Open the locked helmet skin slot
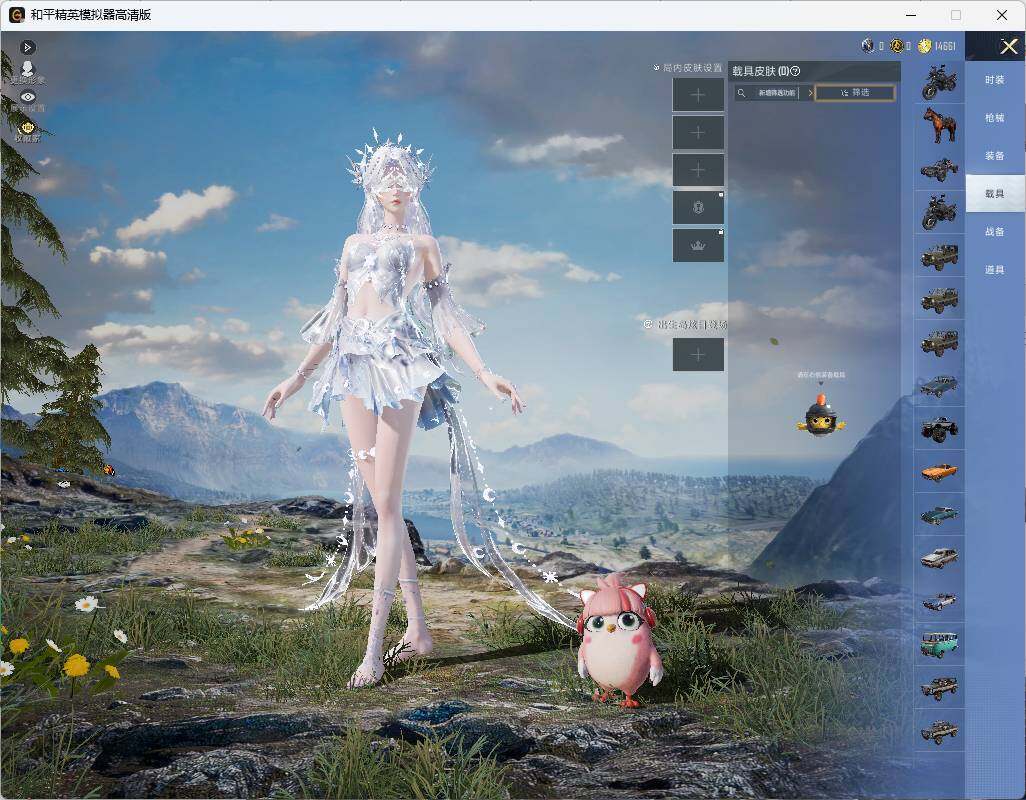 point(698,208)
